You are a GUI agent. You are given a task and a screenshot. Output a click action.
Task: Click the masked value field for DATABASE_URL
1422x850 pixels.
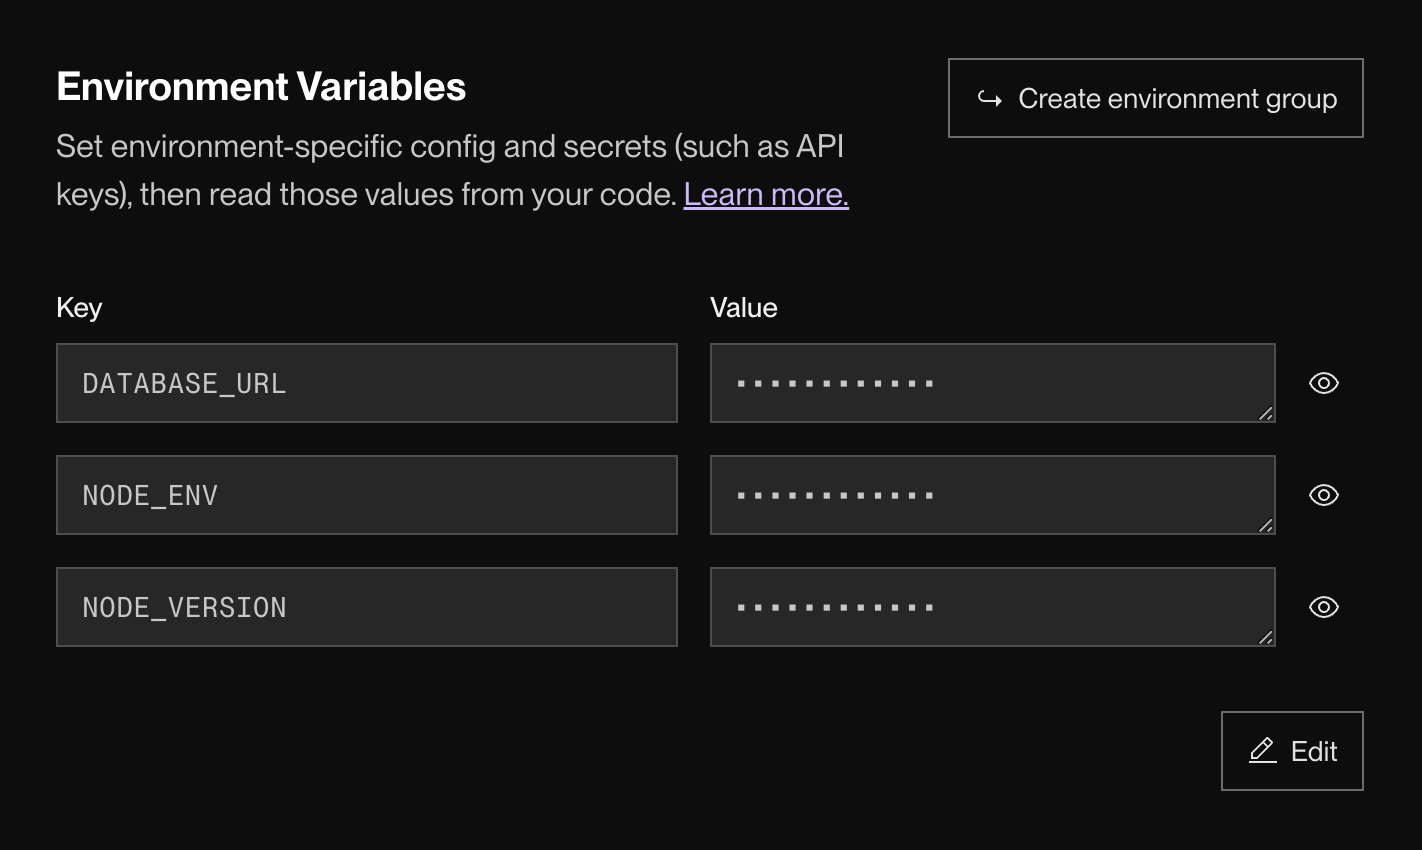click(992, 383)
